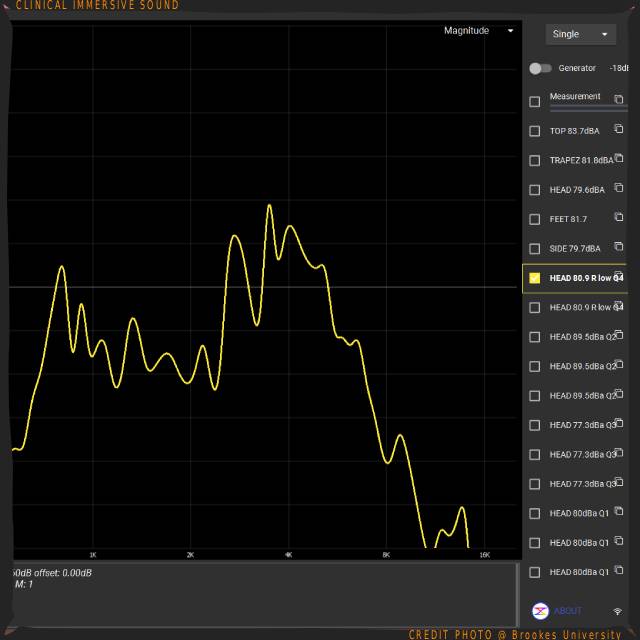Enable the SIDE 79.7dBA checkbox
The image size is (640, 640).
coord(534,249)
